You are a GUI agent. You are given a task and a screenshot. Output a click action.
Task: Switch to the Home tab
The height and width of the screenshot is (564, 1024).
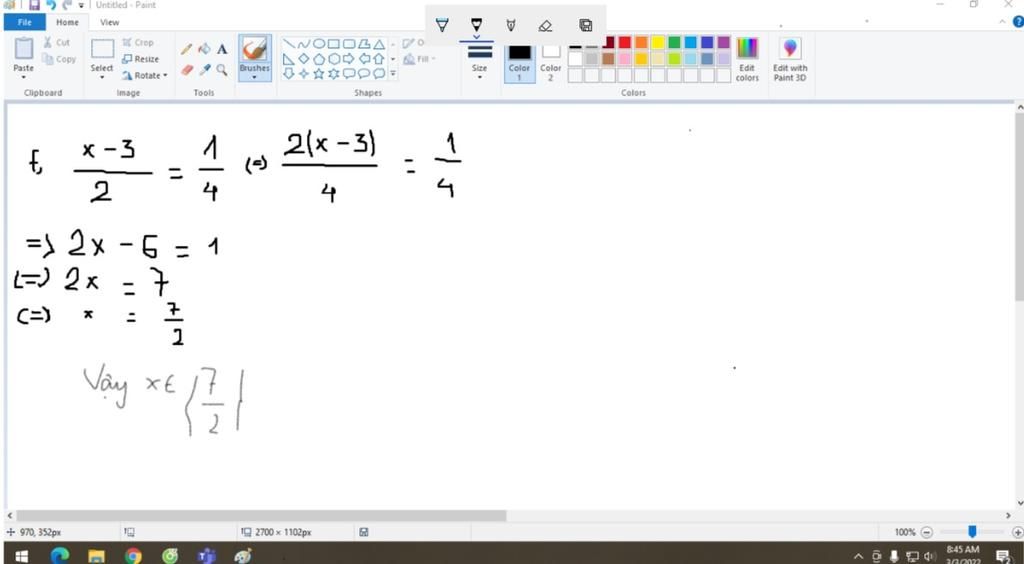pos(67,22)
